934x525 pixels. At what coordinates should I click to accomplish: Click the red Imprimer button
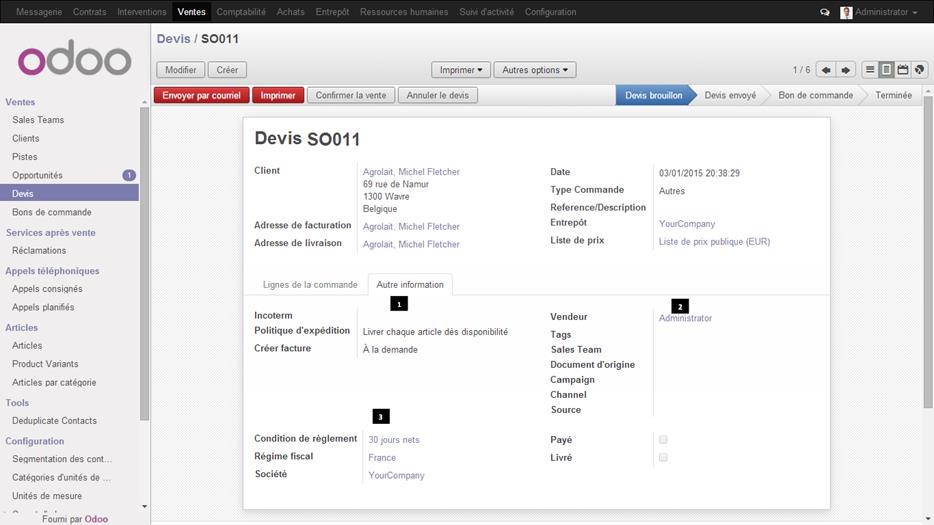click(x=278, y=95)
